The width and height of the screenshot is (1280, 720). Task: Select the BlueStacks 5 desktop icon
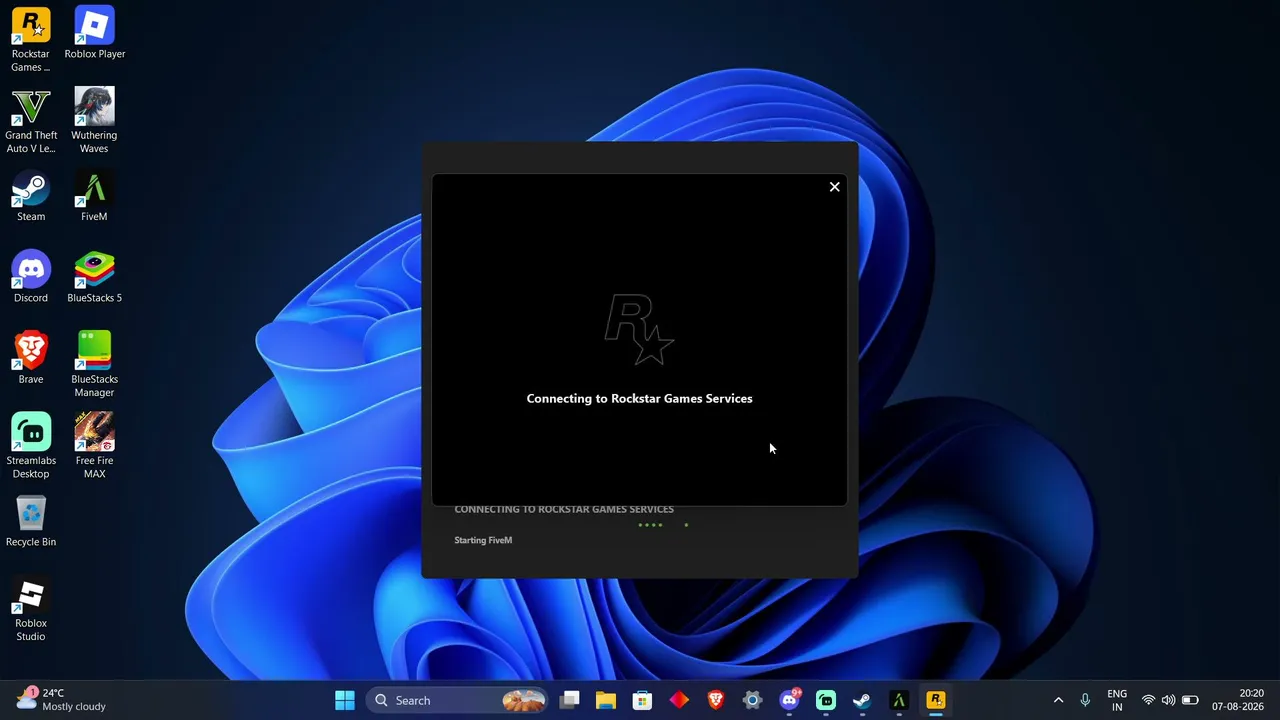tap(94, 277)
